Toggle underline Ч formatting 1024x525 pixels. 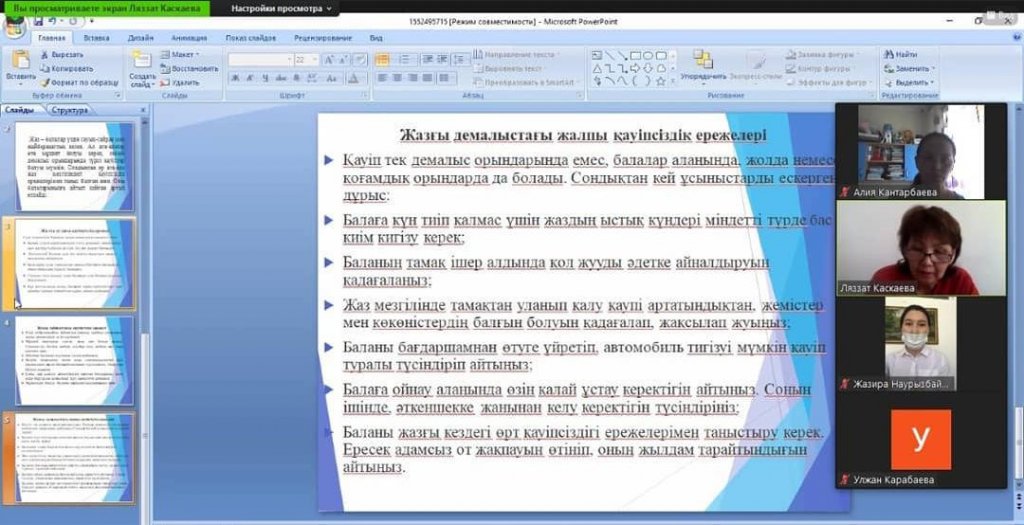[x=265, y=78]
